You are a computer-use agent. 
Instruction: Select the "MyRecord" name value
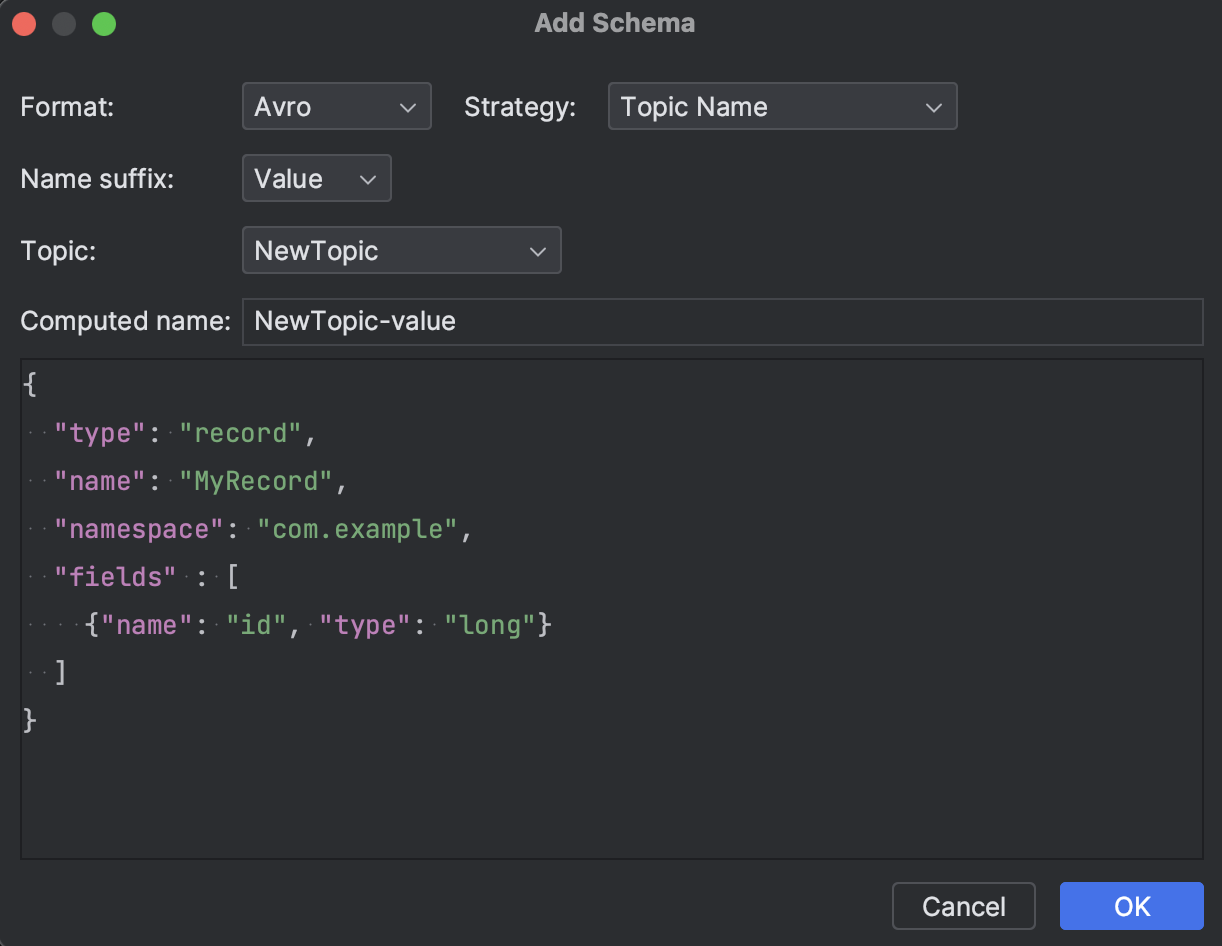tap(258, 481)
